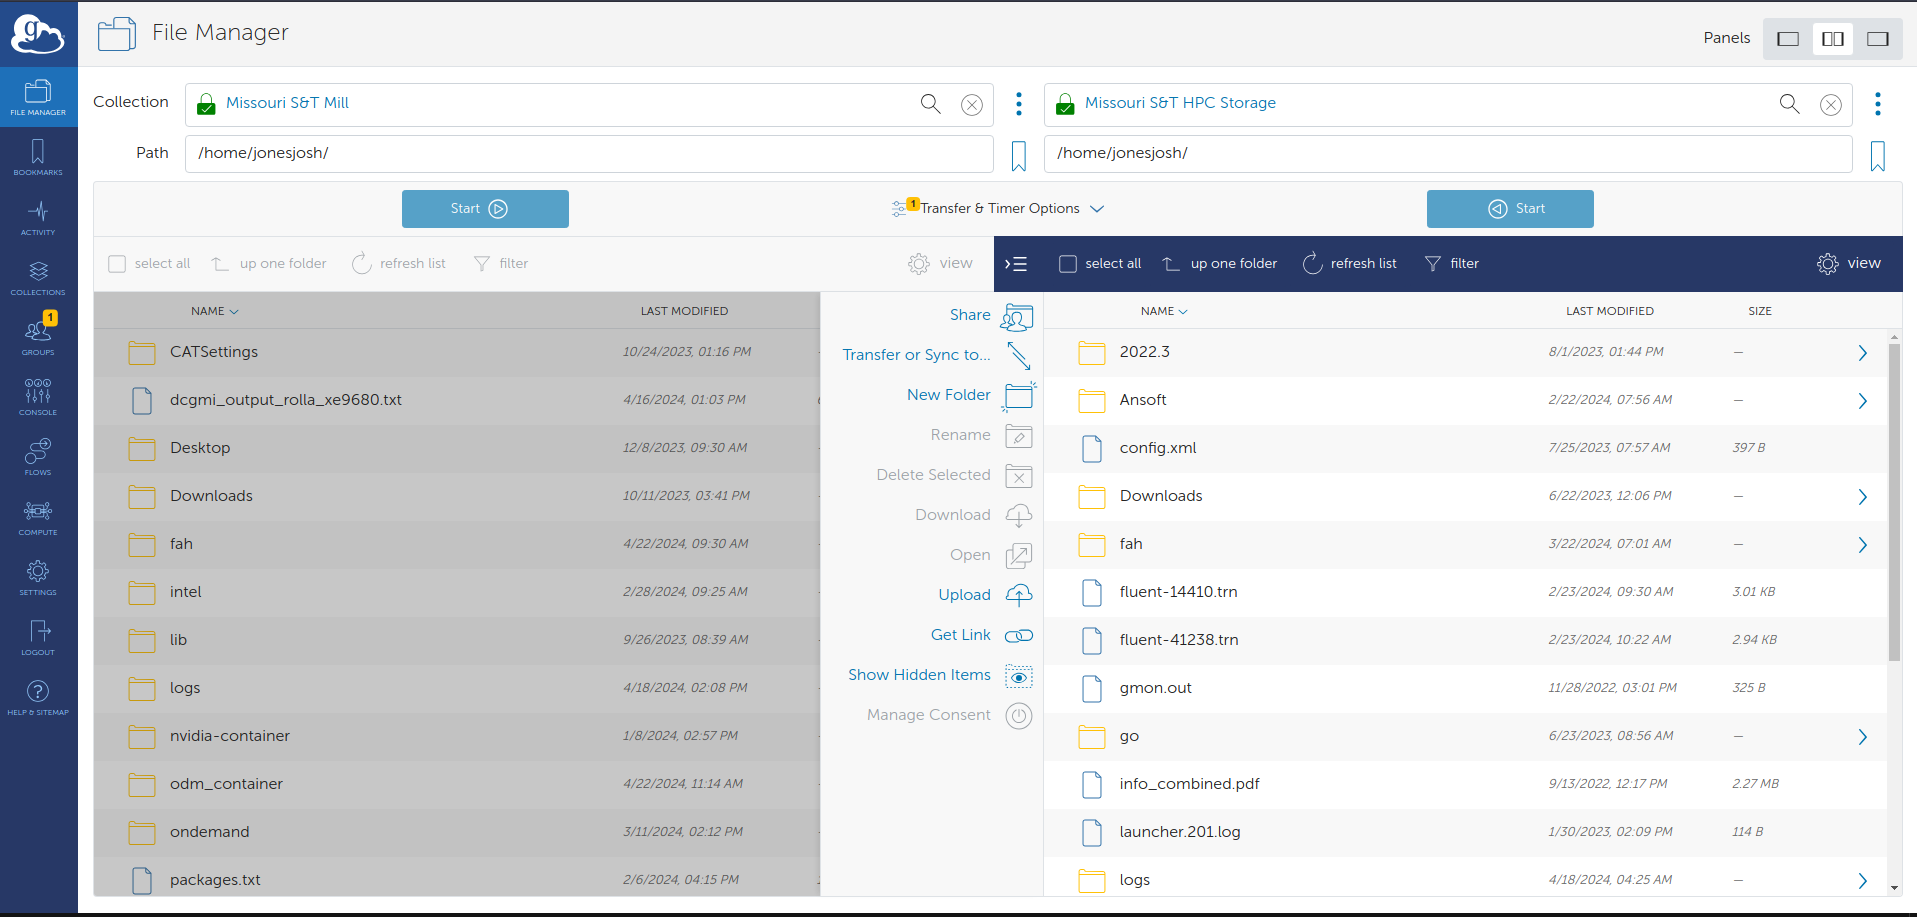Expand Transfer & Timer Options
This screenshot has height=917, width=1917.
pyautogui.click(x=999, y=209)
